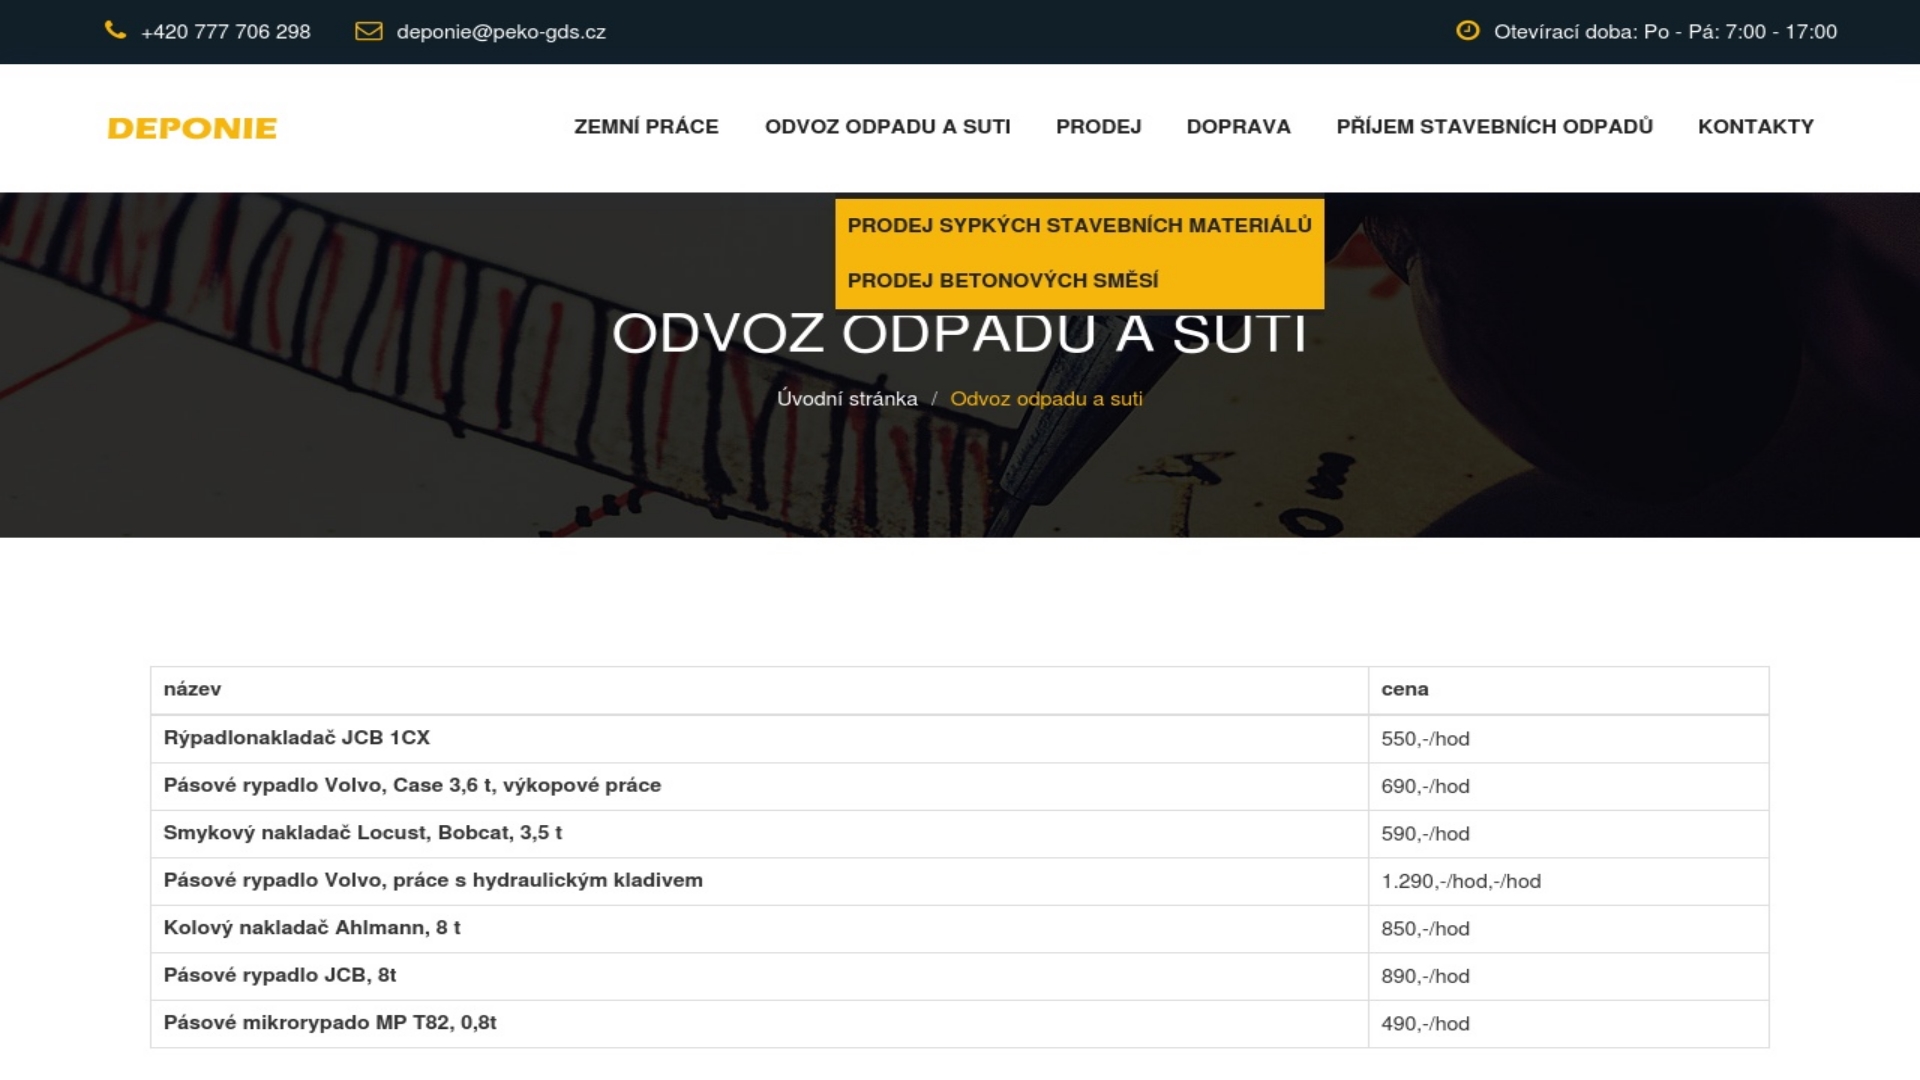This screenshot has height=1080, width=1920.
Task: Click the phone icon in top bar
Action: point(115,31)
